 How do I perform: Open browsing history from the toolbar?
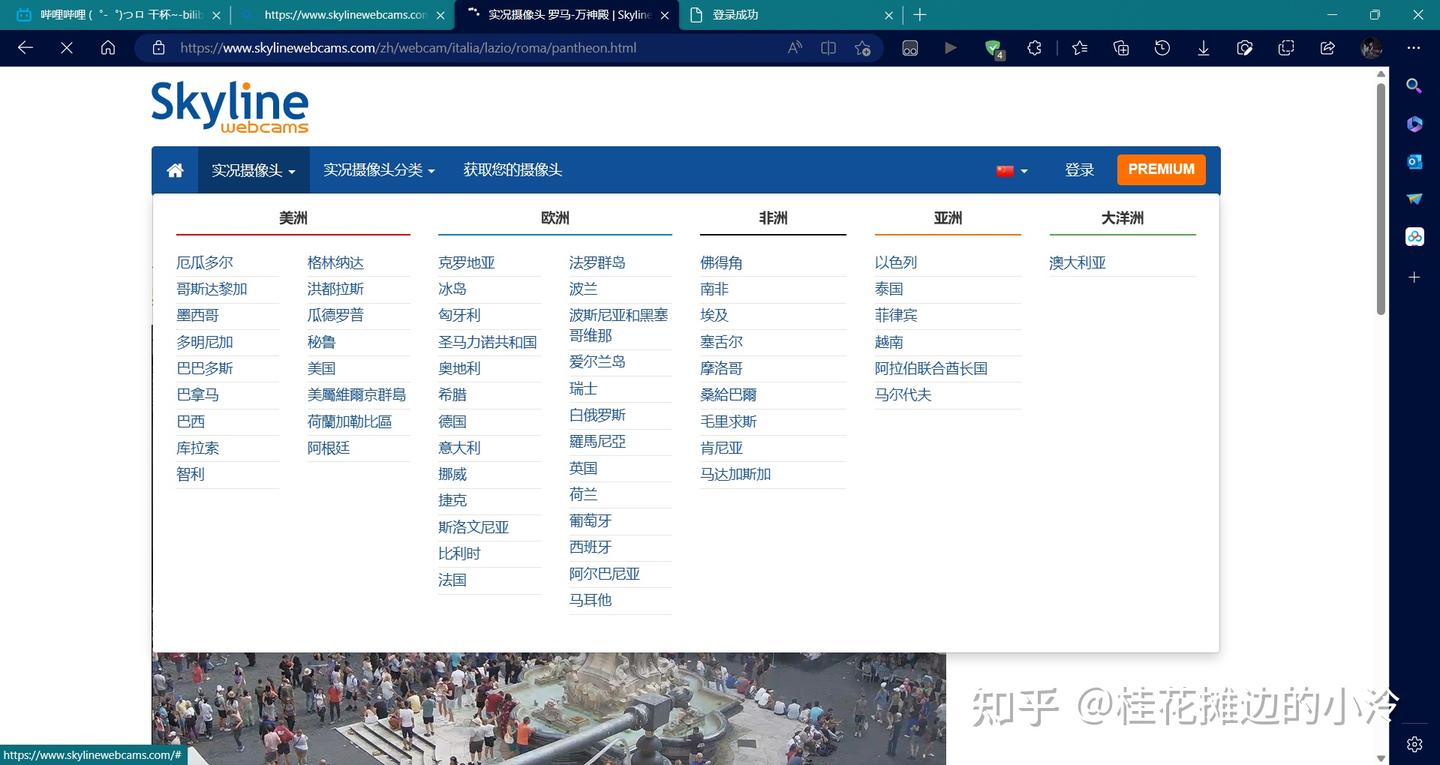point(1161,47)
